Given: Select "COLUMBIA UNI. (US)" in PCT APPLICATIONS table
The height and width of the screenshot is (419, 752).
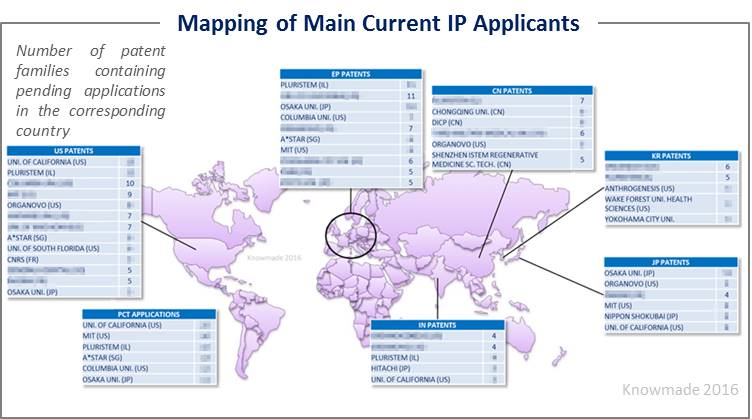Looking at the screenshot, I should coord(115,369).
